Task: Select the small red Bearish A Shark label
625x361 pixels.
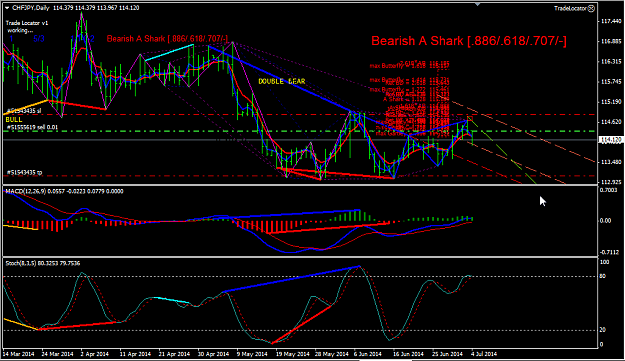Action: (167, 39)
